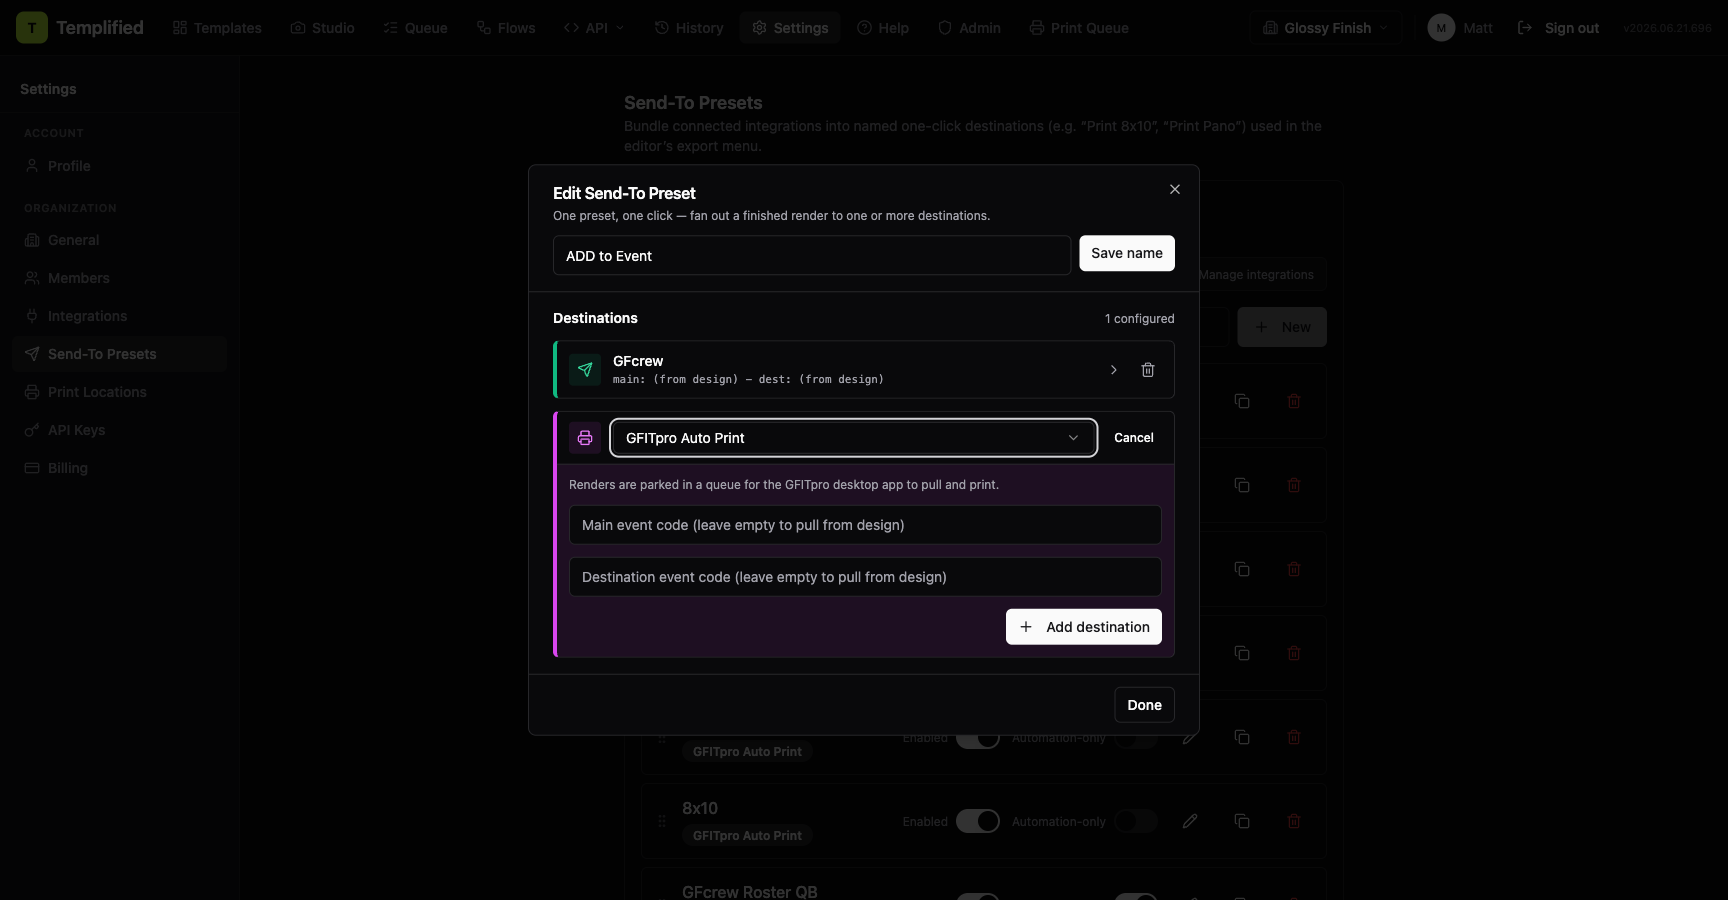1728x900 pixels.
Task: Click Done to finish editing preset
Action: [1145, 705]
